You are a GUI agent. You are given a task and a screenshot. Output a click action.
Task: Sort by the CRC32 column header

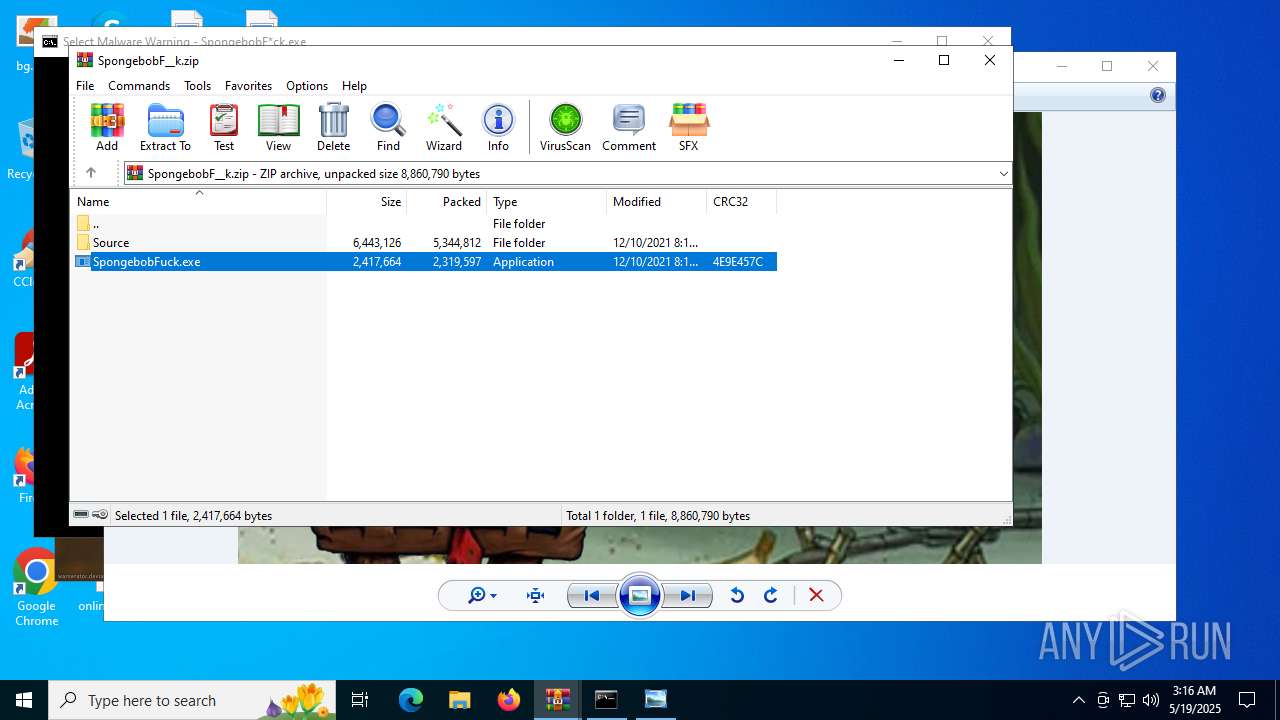(x=741, y=201)
